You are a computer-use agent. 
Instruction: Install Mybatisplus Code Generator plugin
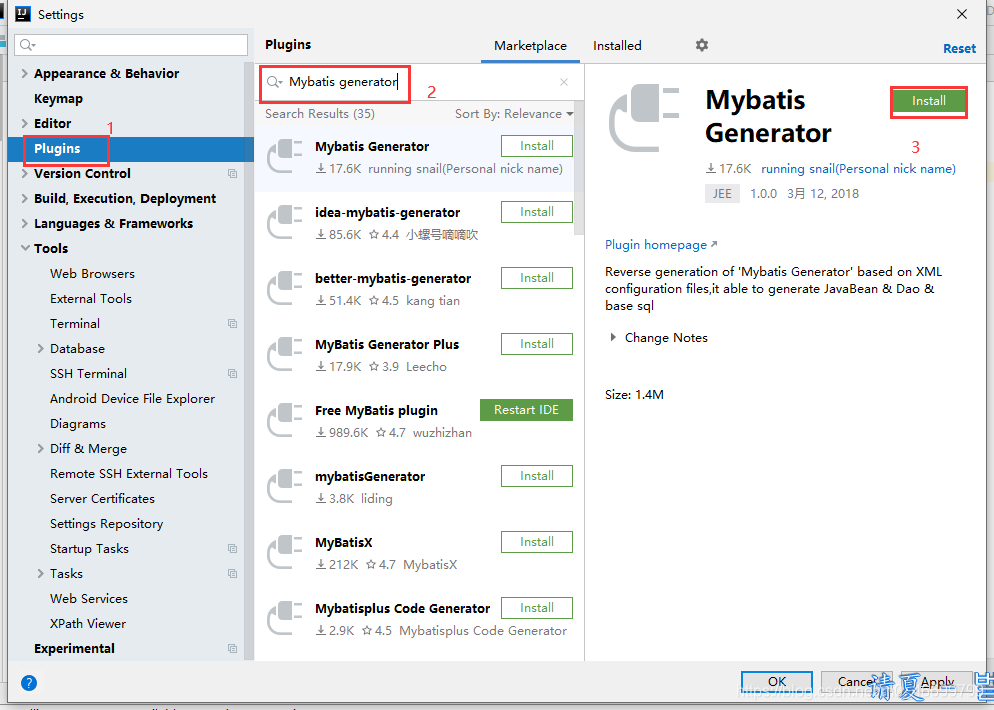pos(536,607)
